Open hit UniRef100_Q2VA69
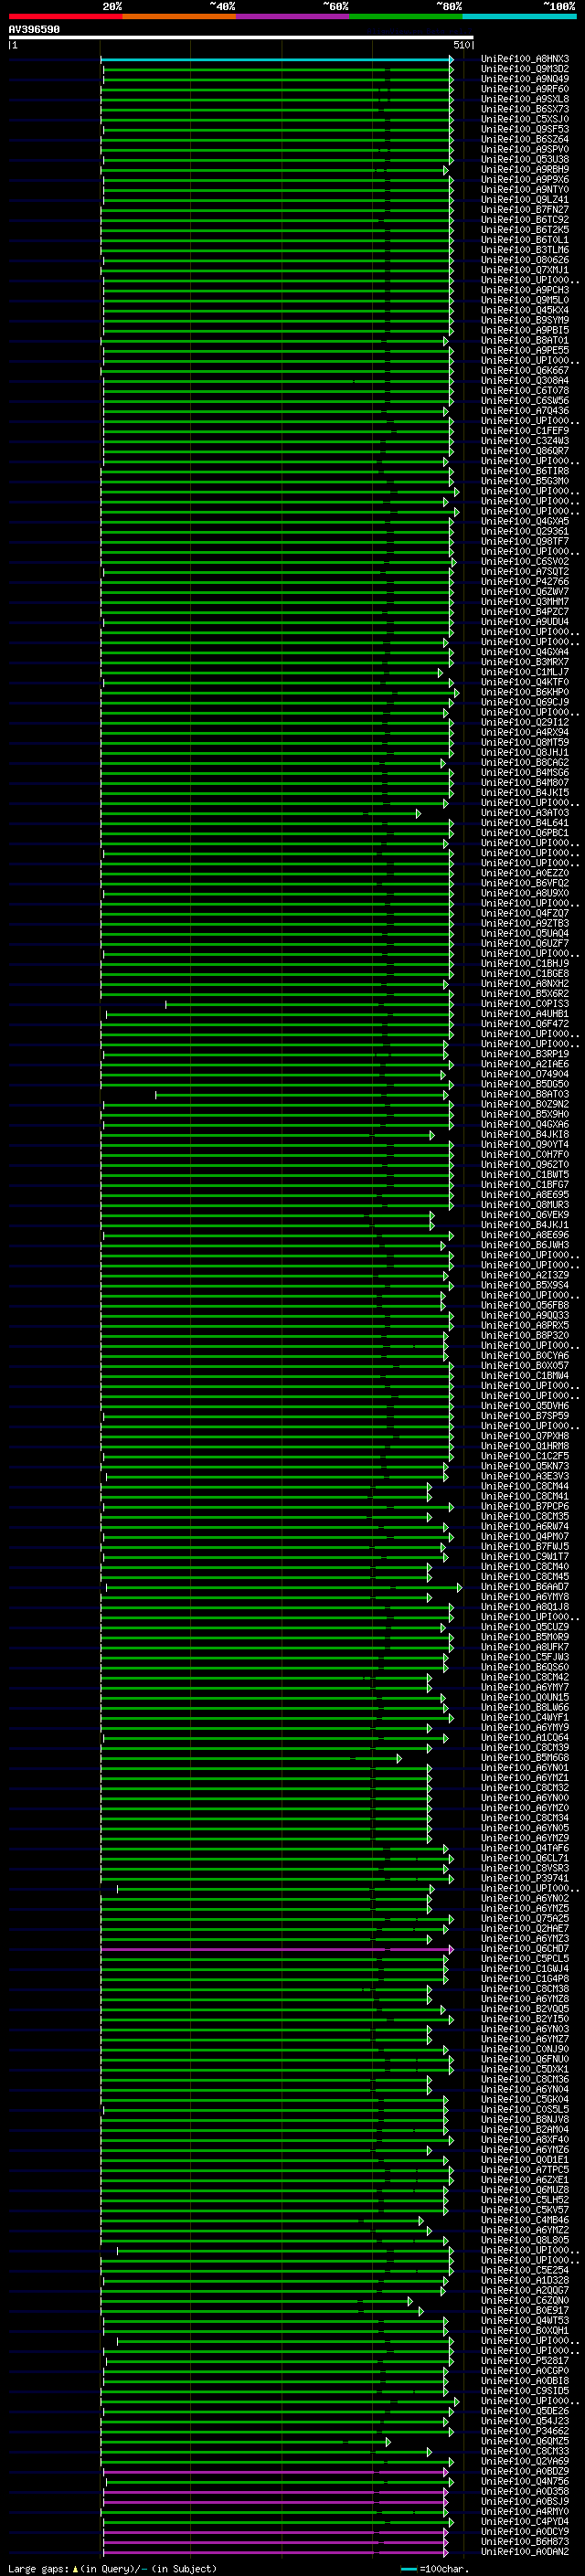This screenshot has width=585, height=2576. point(525,2462)
